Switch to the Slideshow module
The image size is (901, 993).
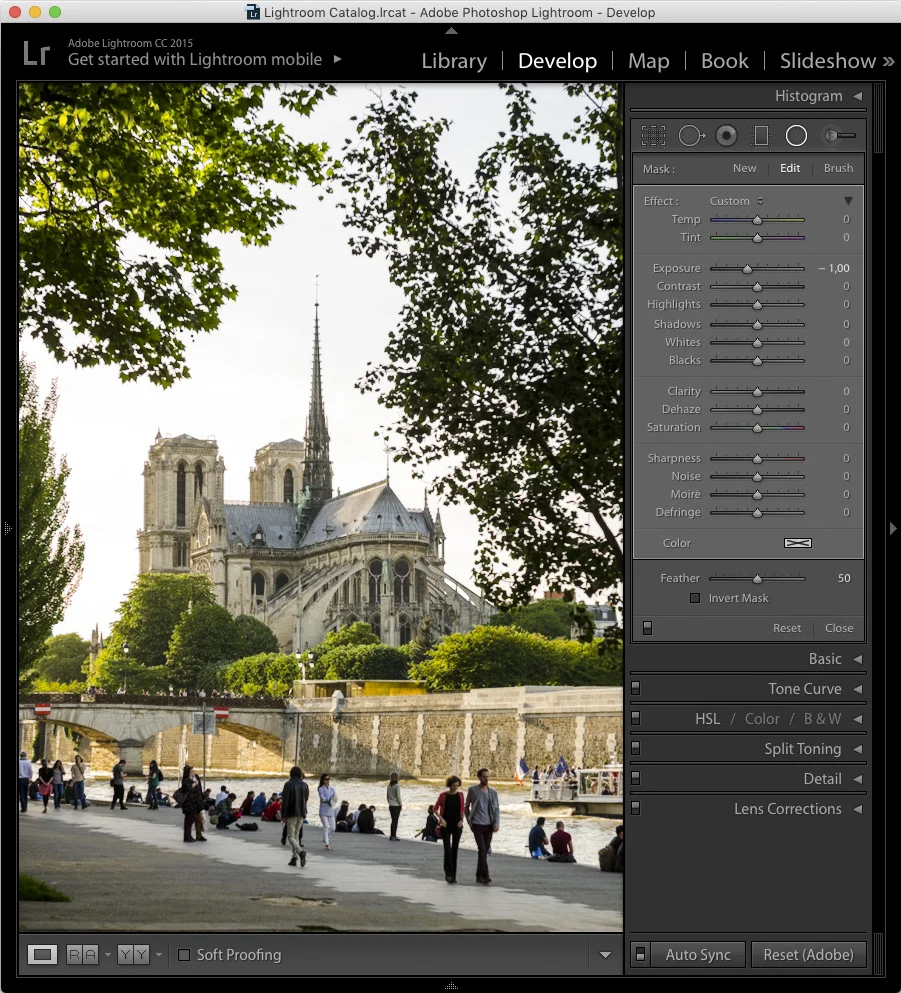tap(828, 61)
